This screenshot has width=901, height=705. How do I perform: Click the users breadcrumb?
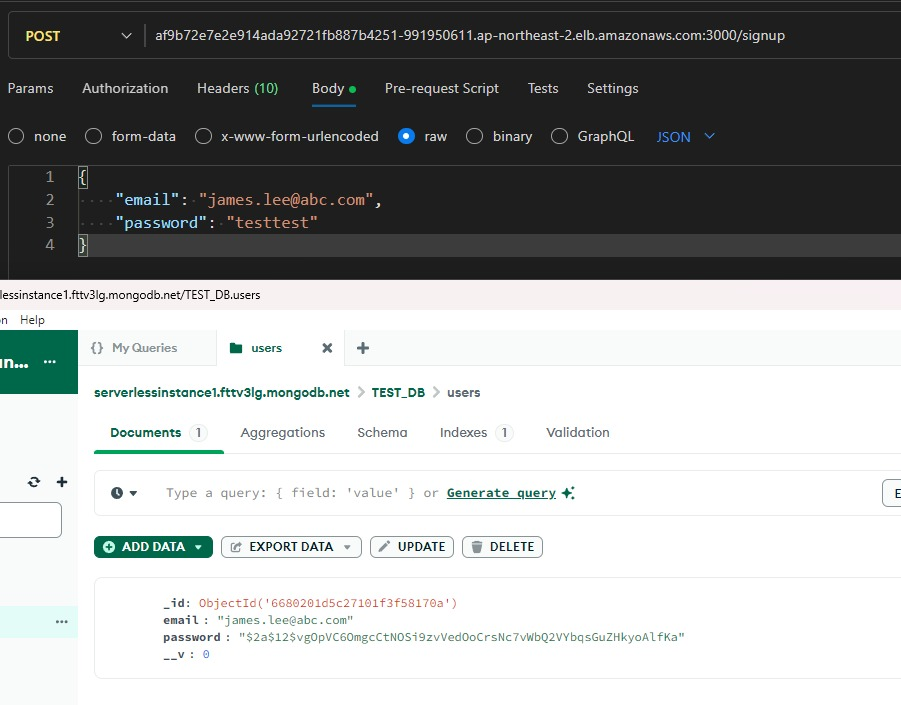pos(464,392)
